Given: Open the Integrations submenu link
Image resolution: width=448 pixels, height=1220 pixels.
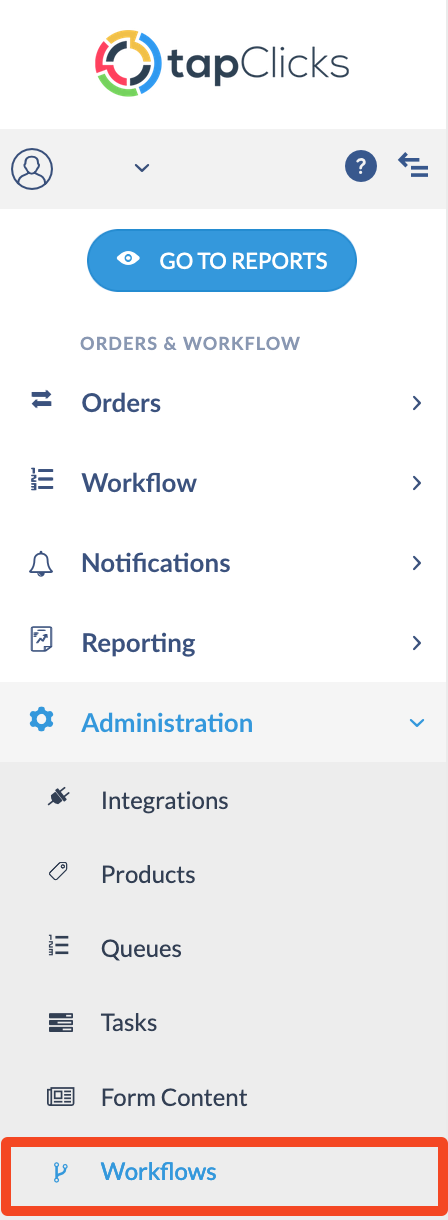Looking at the screenshot, I should point(164,801).
